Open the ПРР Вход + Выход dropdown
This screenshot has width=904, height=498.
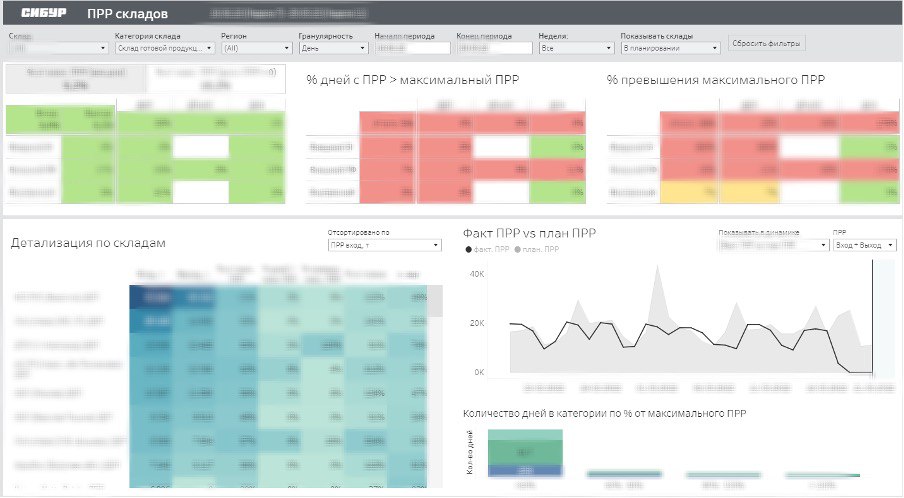pyautogui.click(x=865, y=245)
